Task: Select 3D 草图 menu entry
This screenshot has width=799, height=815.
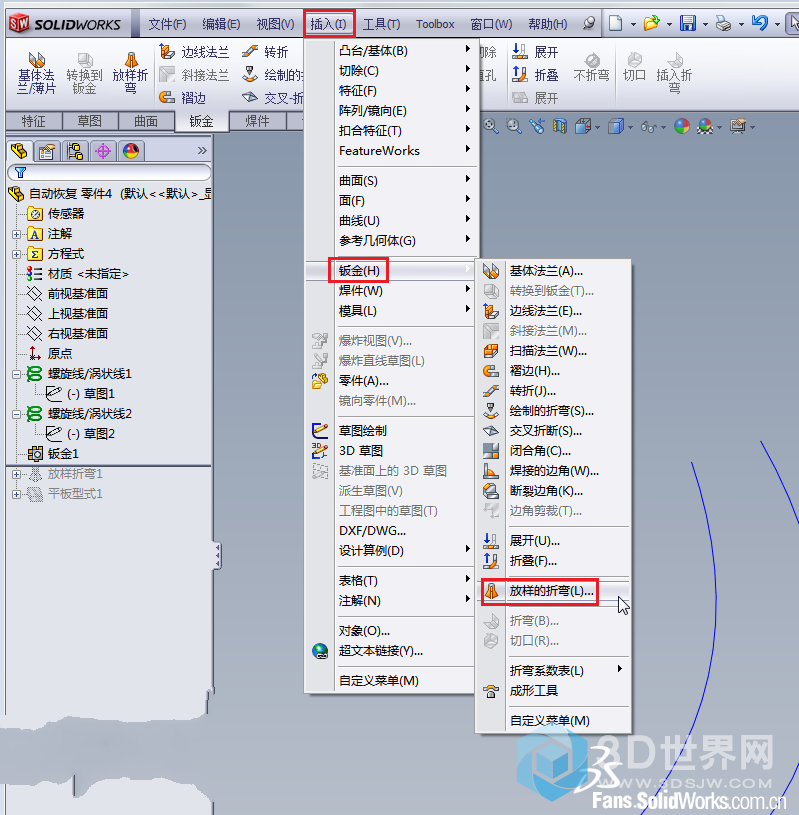Action: tap(391, 451)
